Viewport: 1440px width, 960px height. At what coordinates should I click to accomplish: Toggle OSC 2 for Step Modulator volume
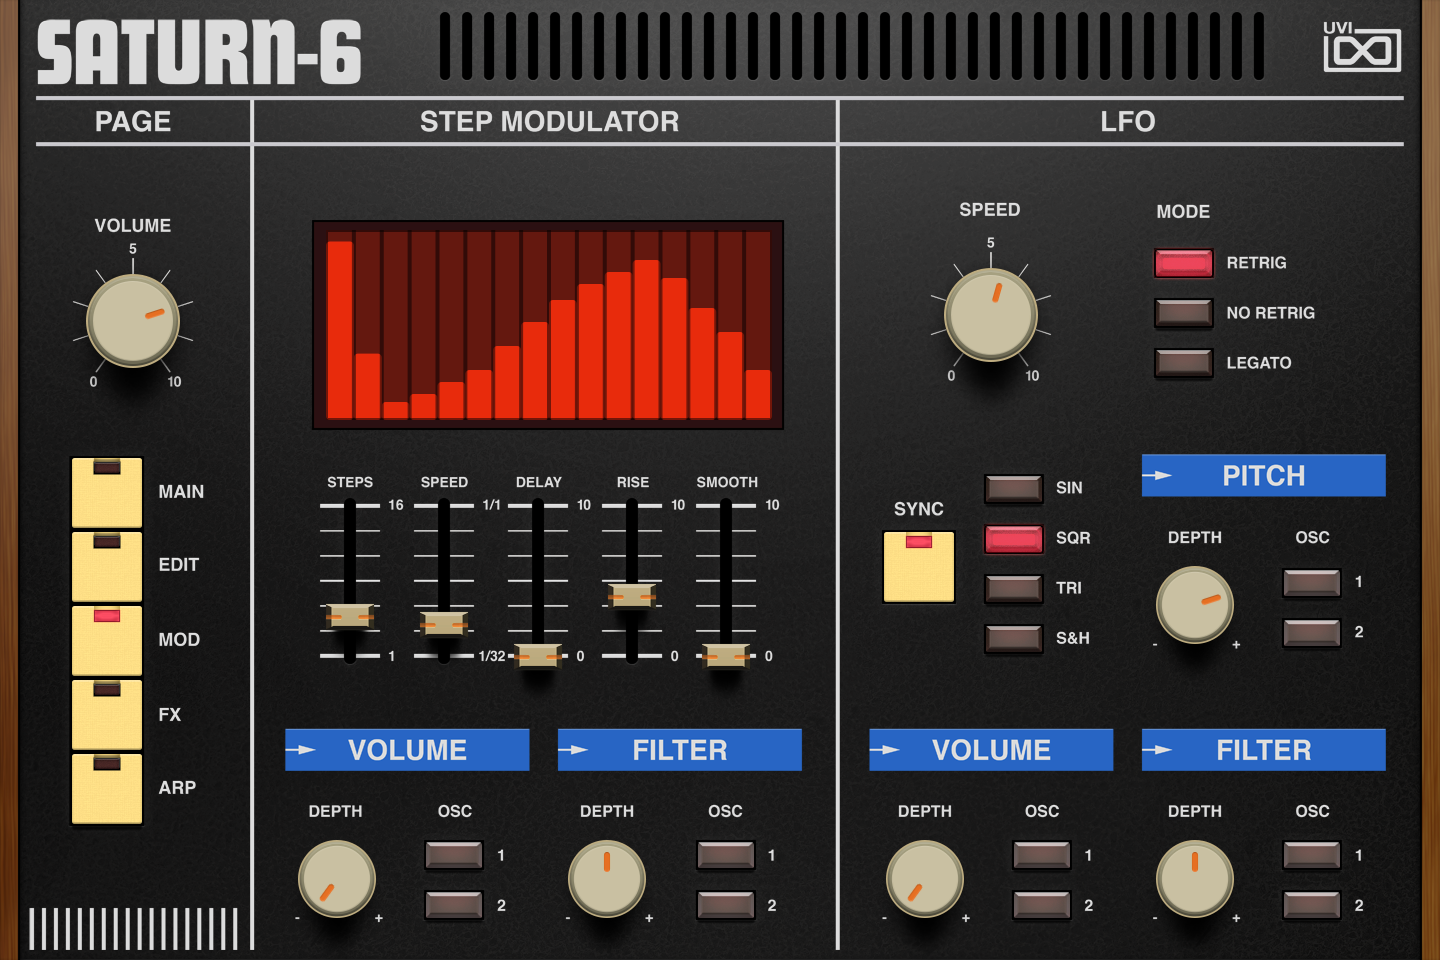point(454,905)
